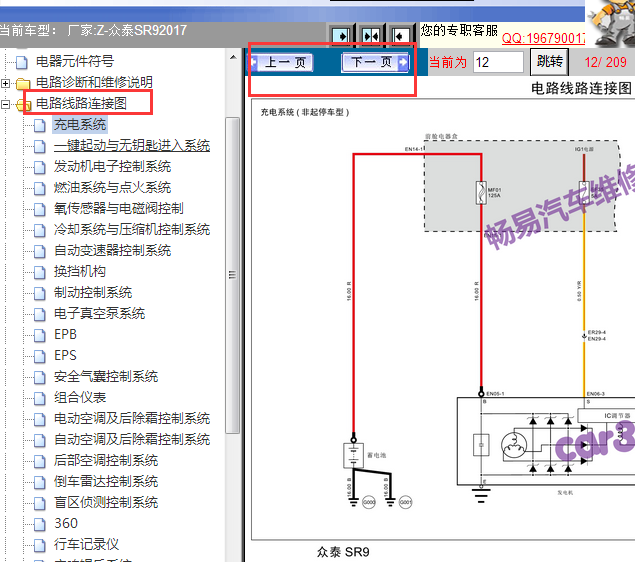Click the document icon beside 后部空调控制系统
The width and height of the screenshot is (635, 562).
40,462
